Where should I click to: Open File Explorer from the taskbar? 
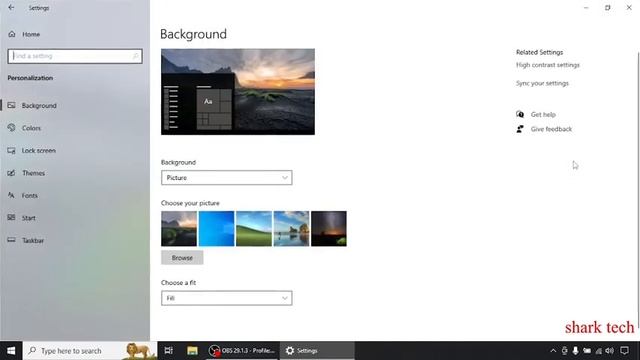[x=192, y=351]
